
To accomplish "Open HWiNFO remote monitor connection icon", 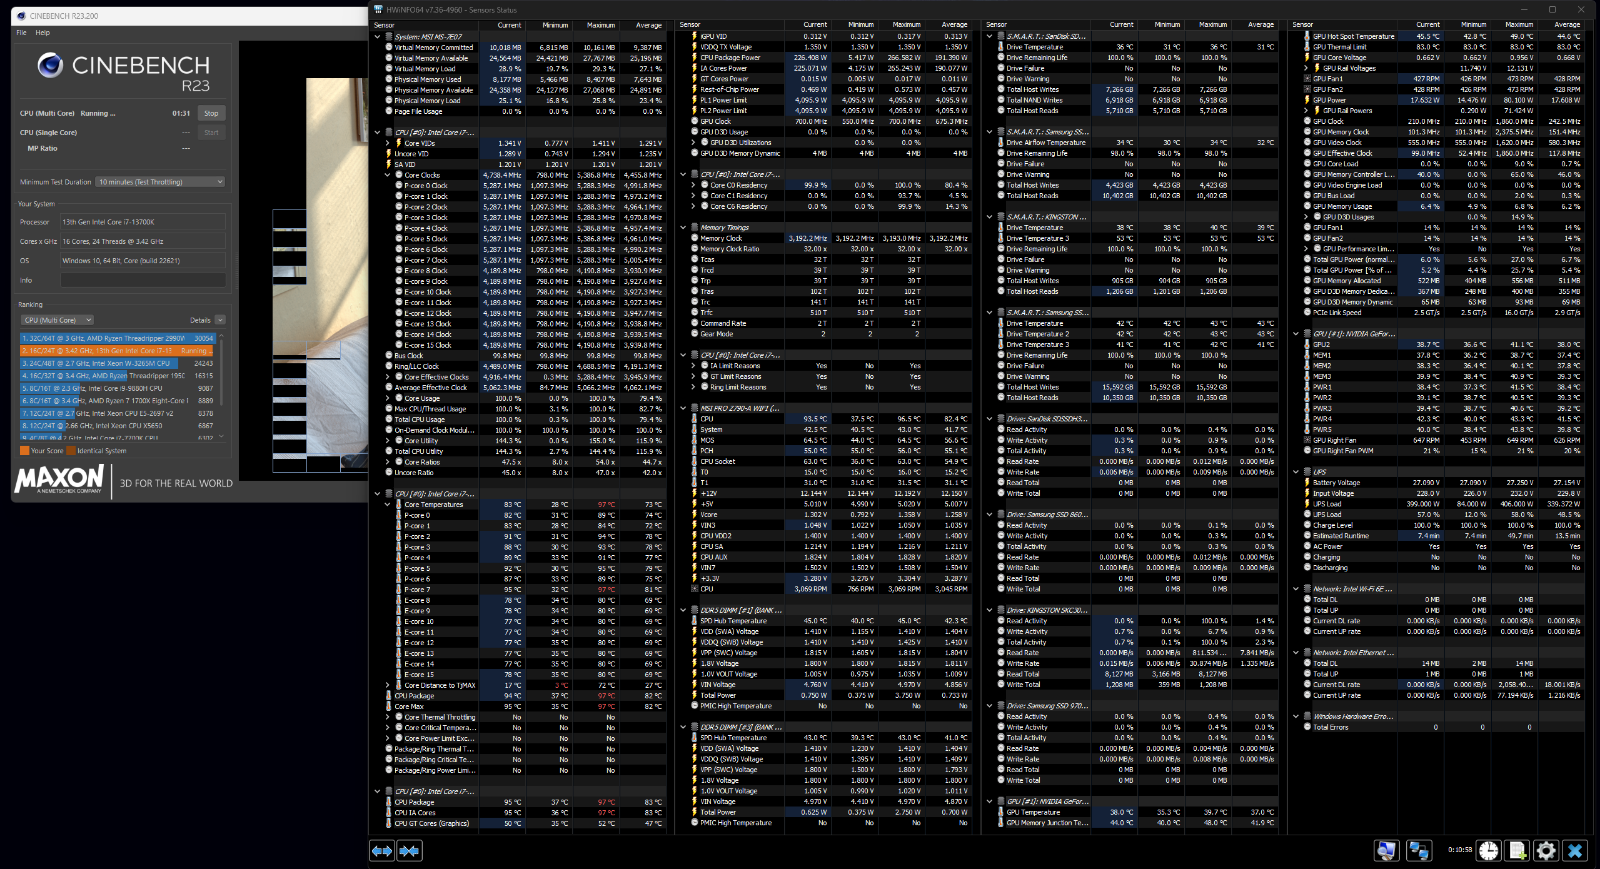I will (1386, 850).
